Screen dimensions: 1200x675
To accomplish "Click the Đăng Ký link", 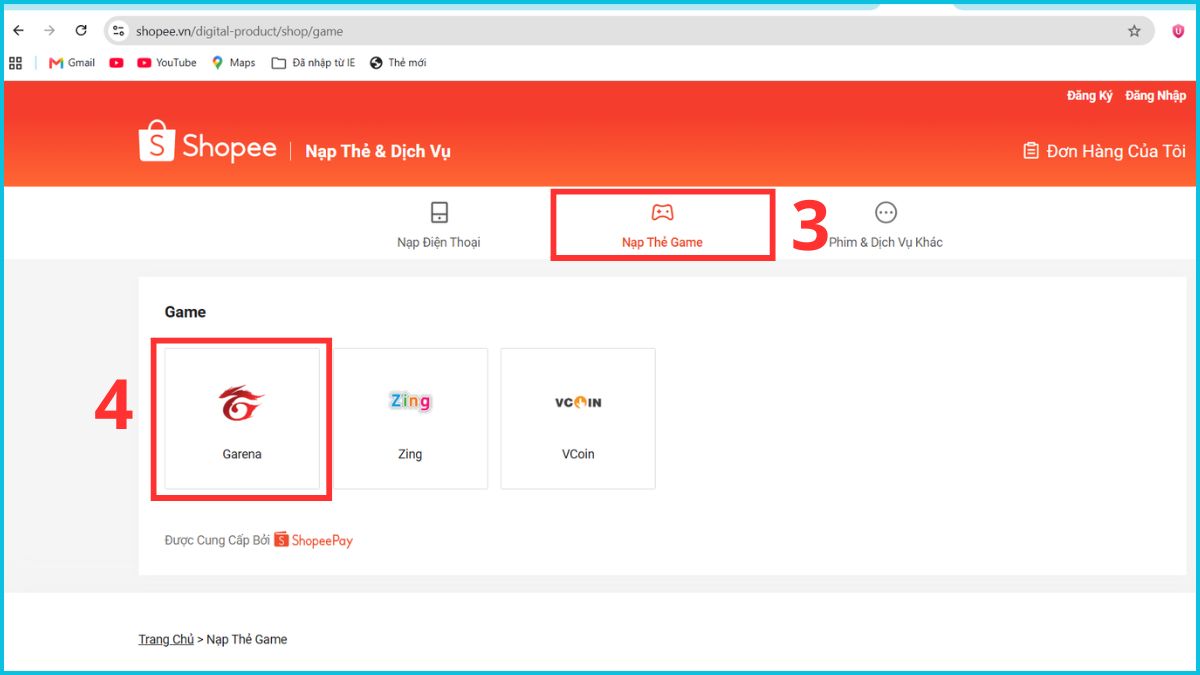I will (1090, 96).
